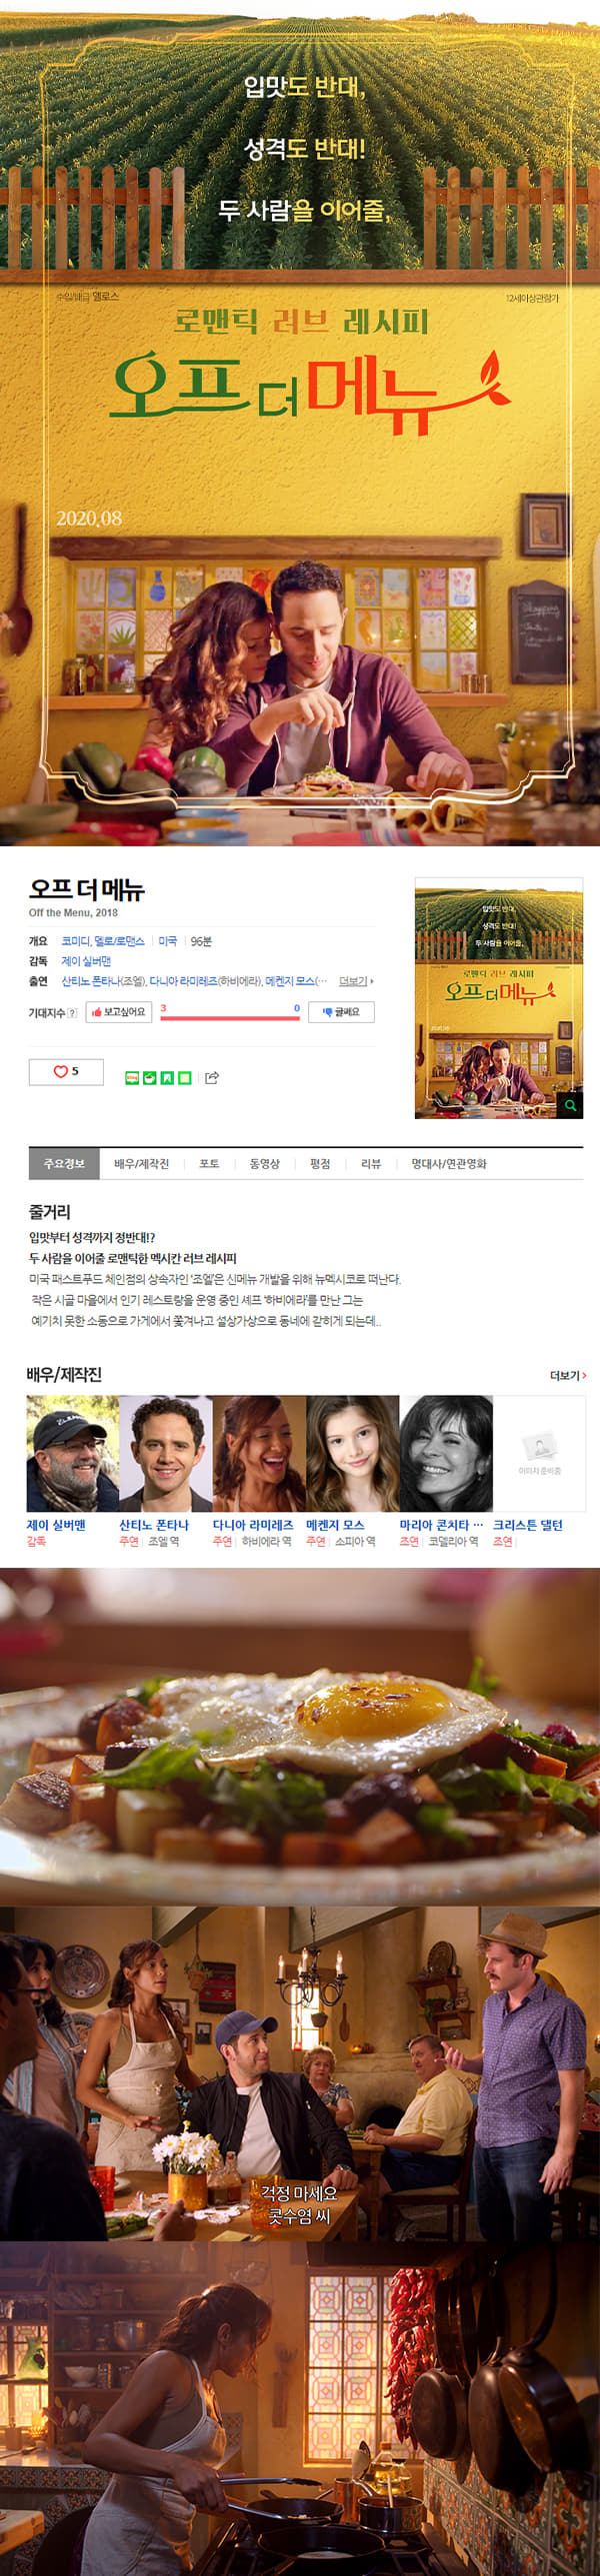Open the 동영상 tab
The height and width of the screenshot is (2576, 600).
pyautogui.click(x=265, y=1164)
